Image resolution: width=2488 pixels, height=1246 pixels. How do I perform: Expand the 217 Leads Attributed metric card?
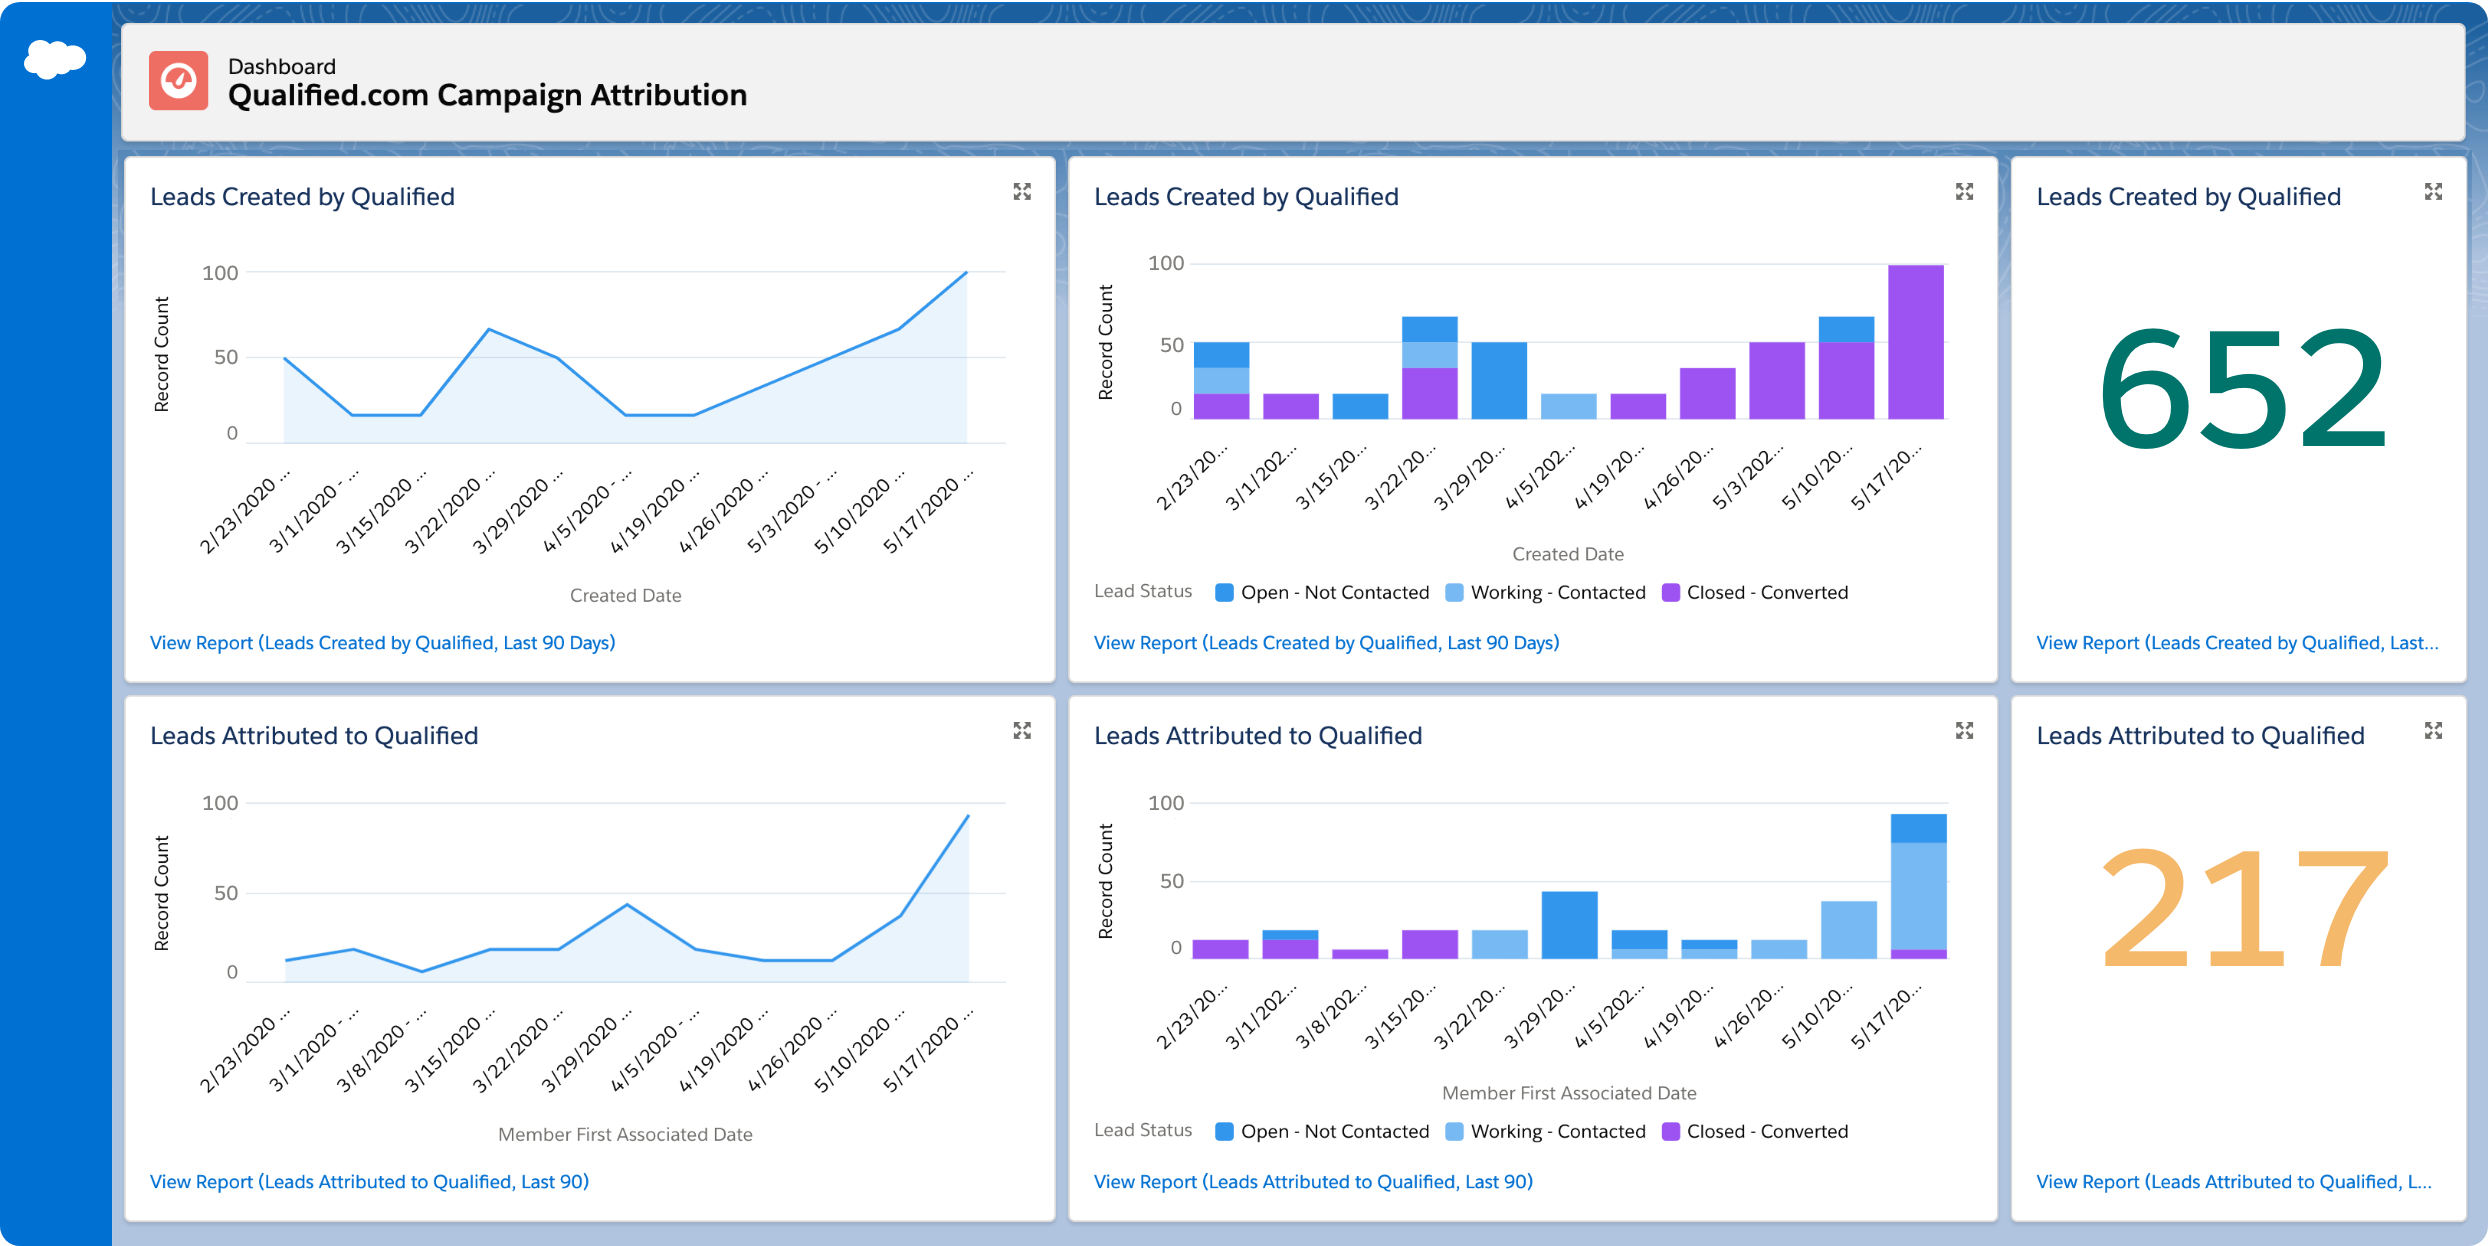pyautogui.click(x=2433, y=731)
